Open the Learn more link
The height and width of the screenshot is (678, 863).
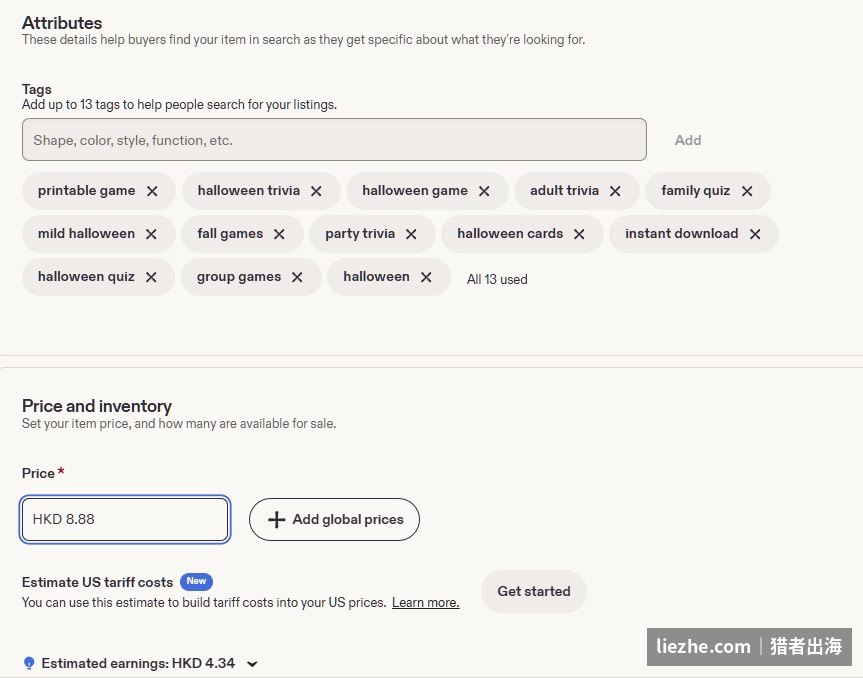(x=425, y=603)
